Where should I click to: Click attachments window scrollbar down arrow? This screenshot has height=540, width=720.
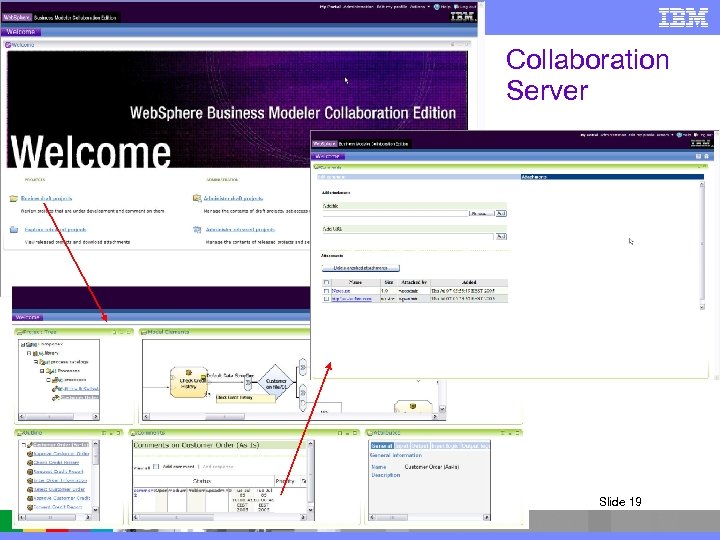pos(702,307)
